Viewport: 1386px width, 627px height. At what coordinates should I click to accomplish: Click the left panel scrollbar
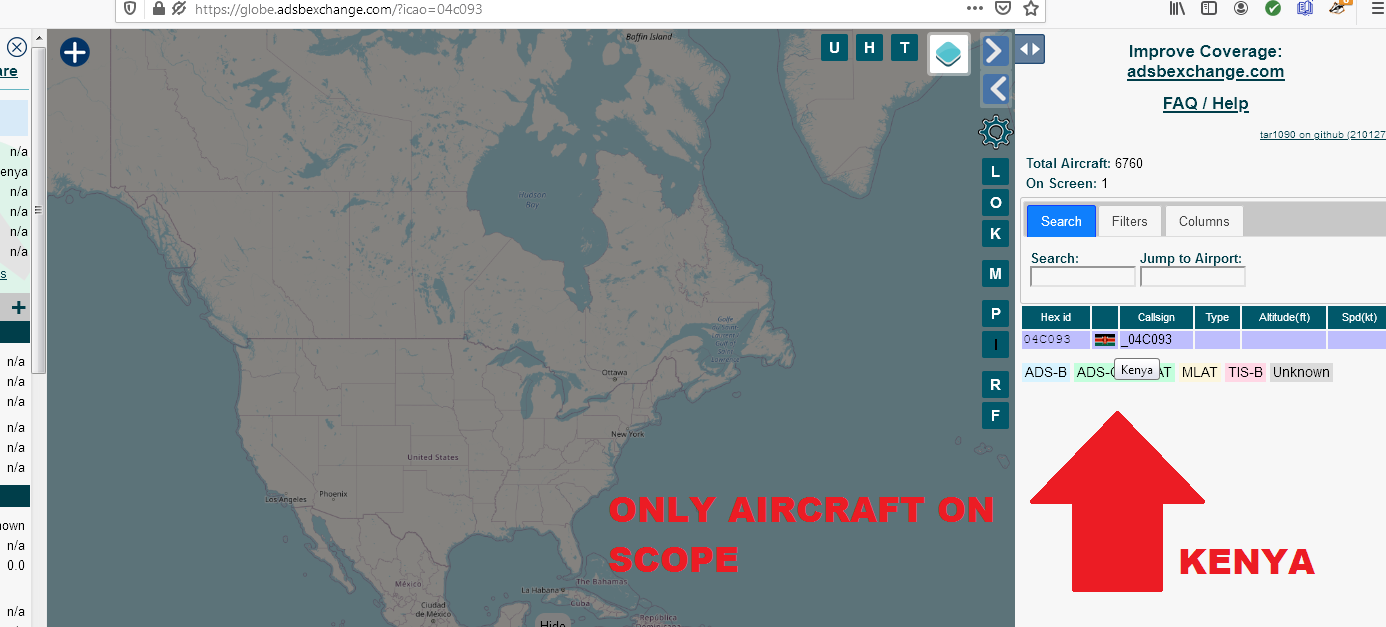click(39, 210)
